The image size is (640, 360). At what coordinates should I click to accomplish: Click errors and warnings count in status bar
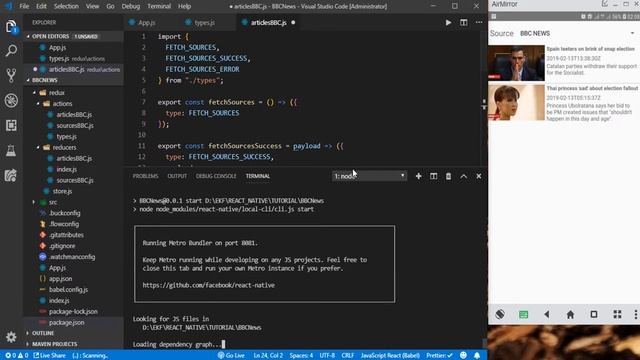pos(17,356)
